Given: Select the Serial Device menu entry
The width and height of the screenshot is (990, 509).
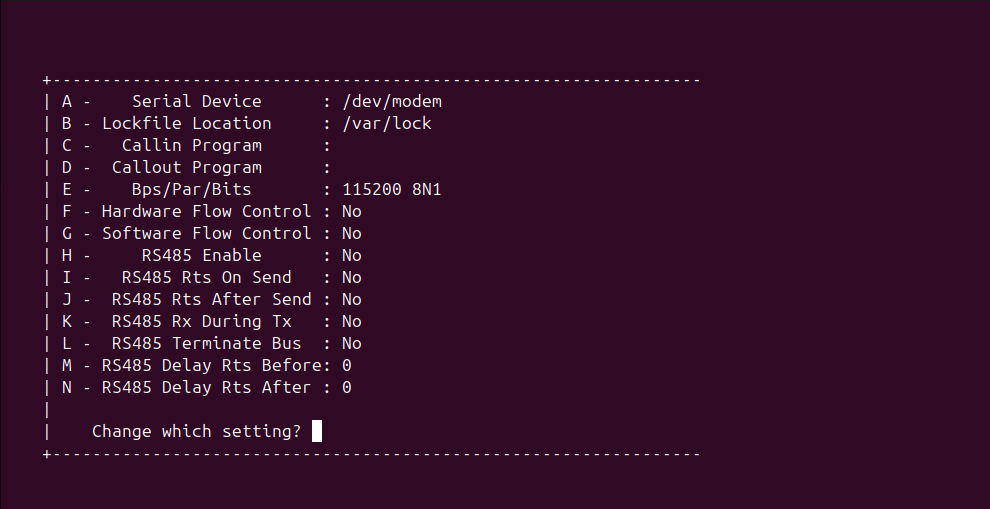Looking at the screenshot, I should 196,102.
